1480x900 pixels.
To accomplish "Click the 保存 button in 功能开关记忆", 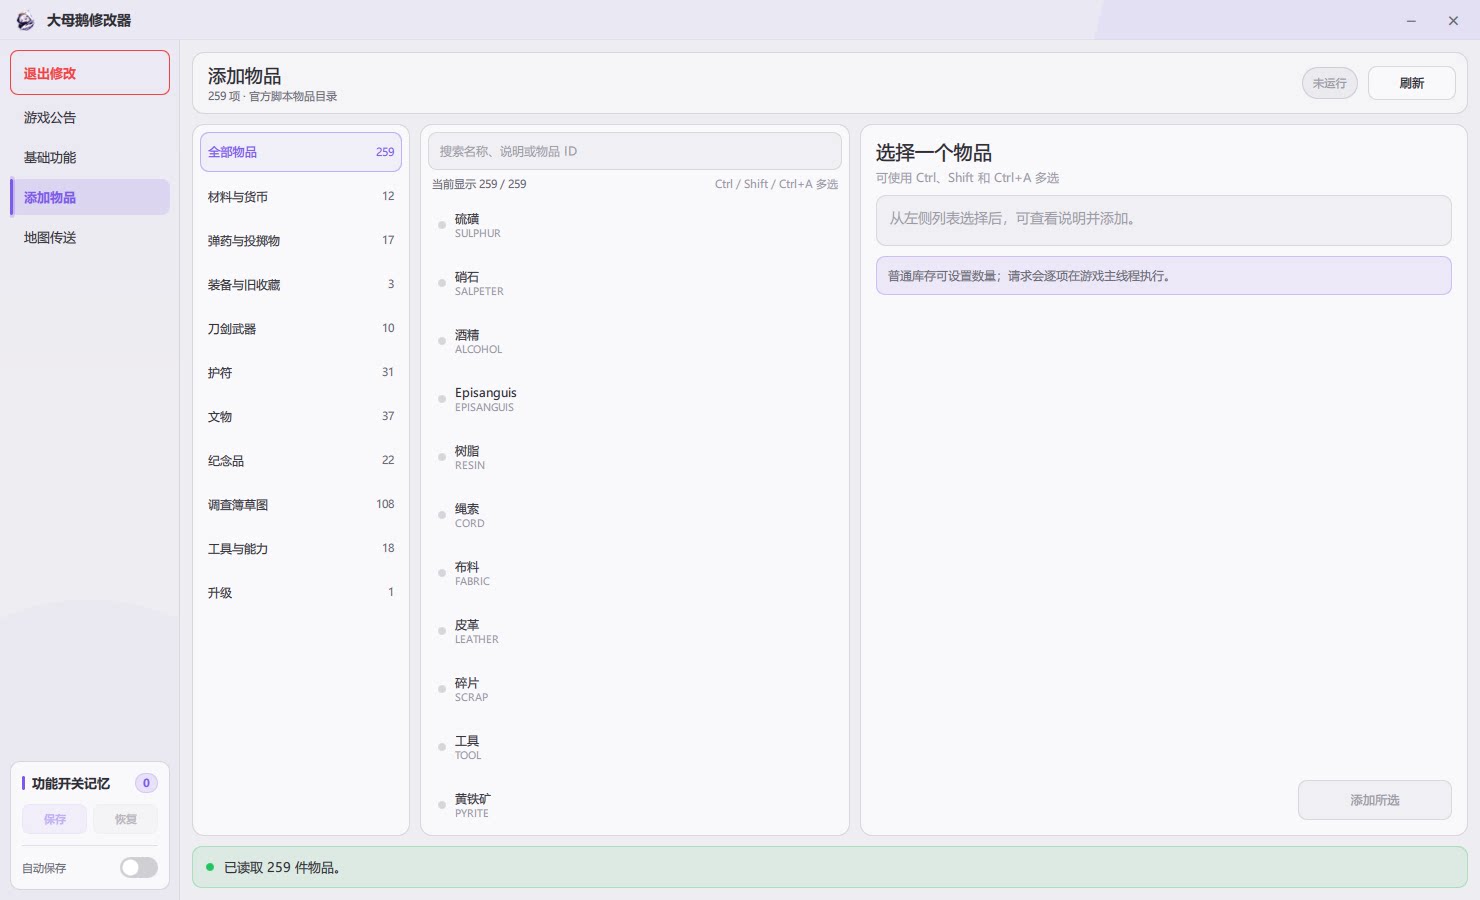I will tap(55, 819).
